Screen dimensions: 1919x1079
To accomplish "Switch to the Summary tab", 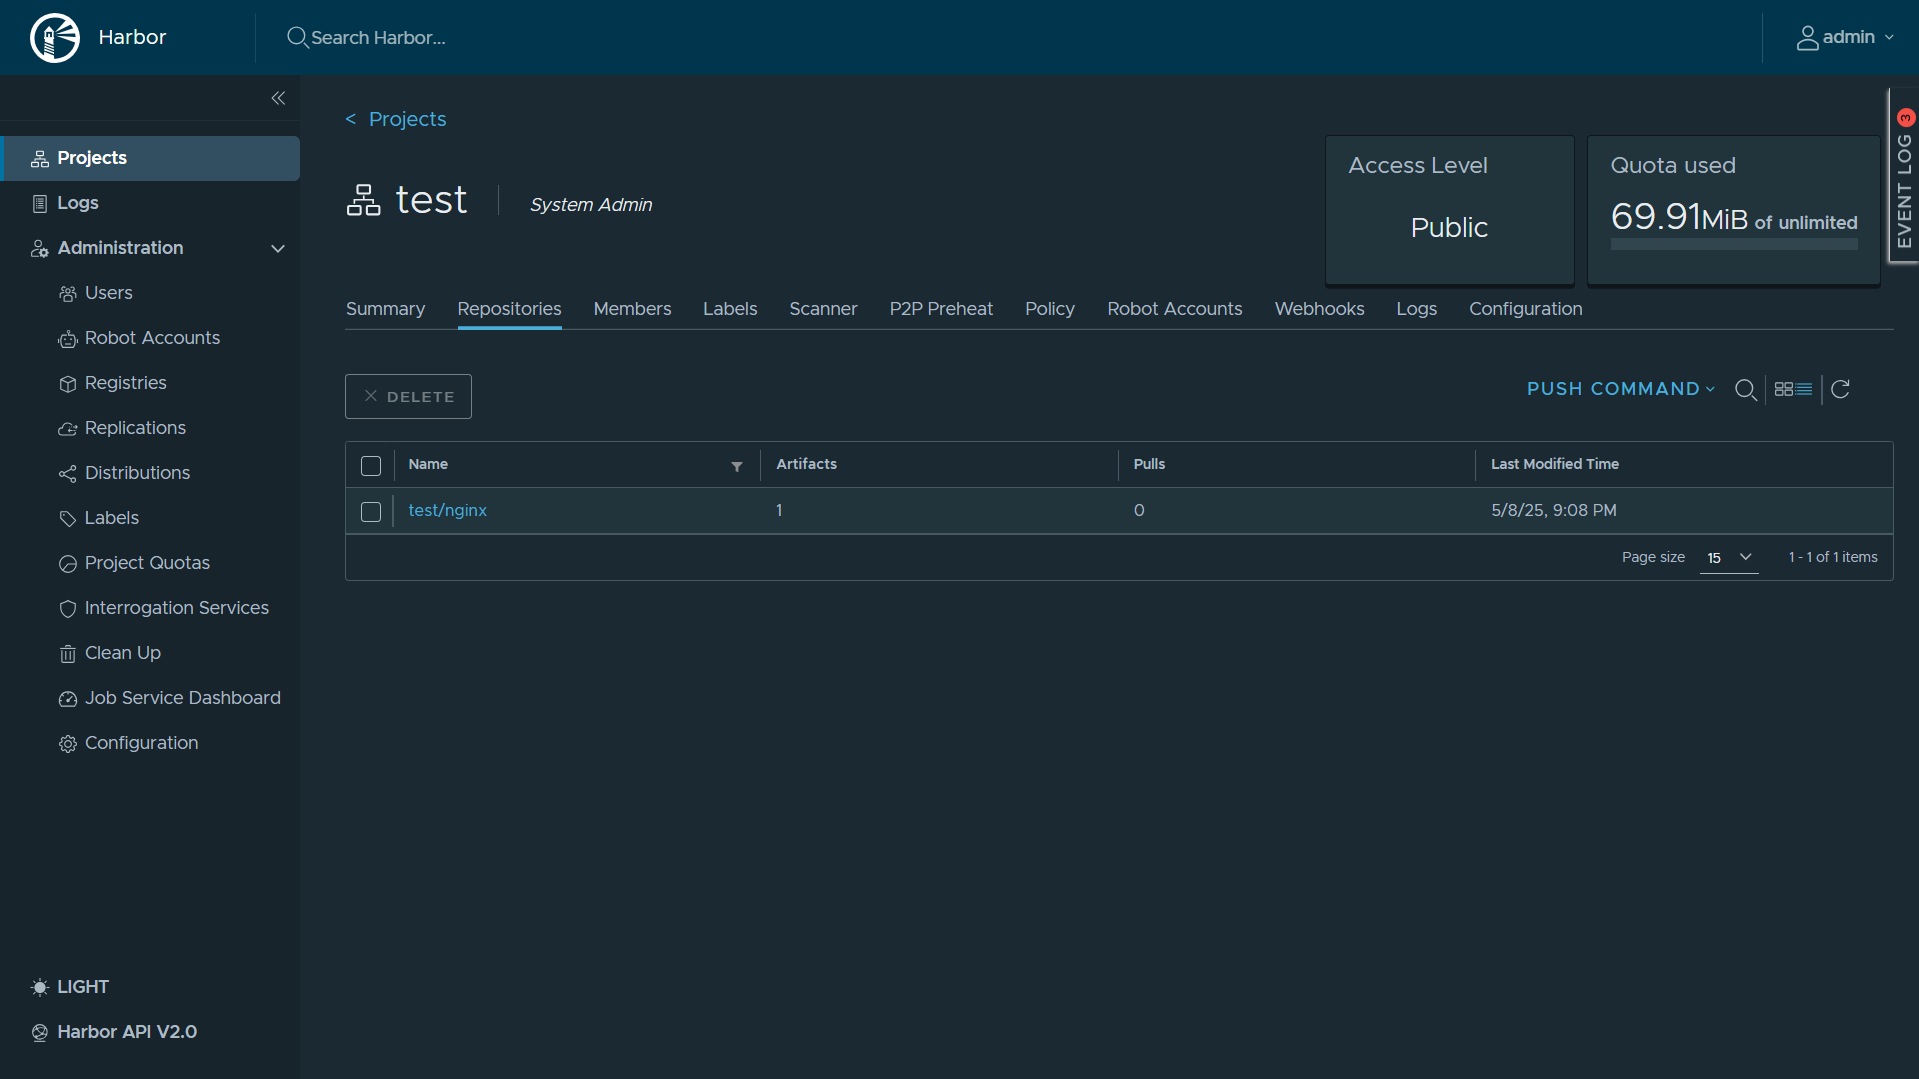I will coord(385,309).
